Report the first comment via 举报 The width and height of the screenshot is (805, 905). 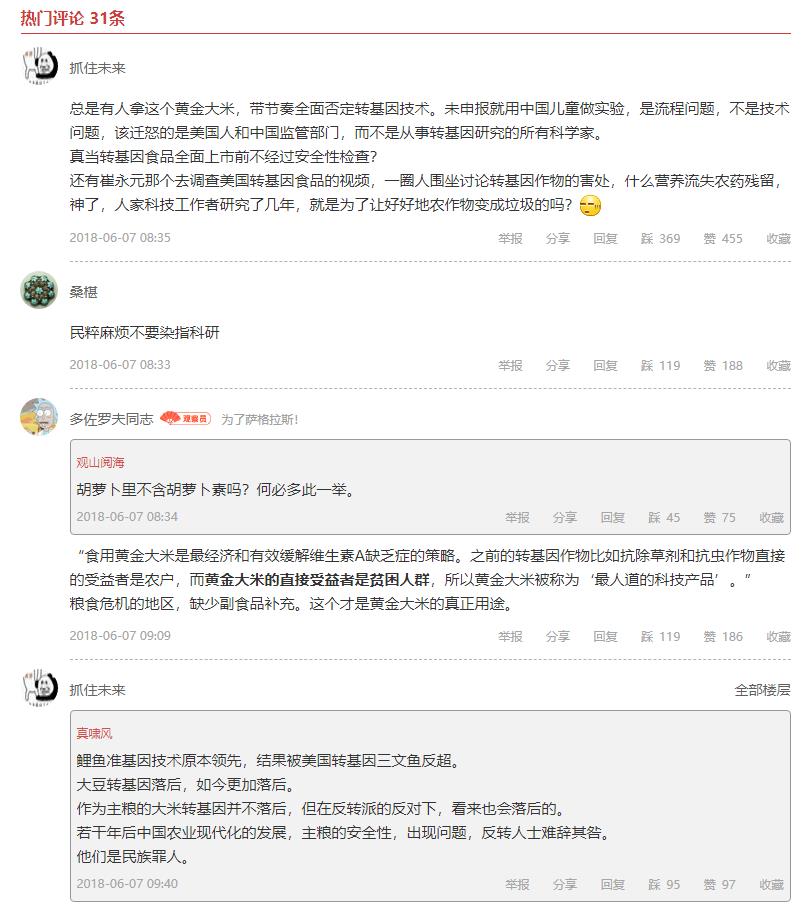pos(510,238)
